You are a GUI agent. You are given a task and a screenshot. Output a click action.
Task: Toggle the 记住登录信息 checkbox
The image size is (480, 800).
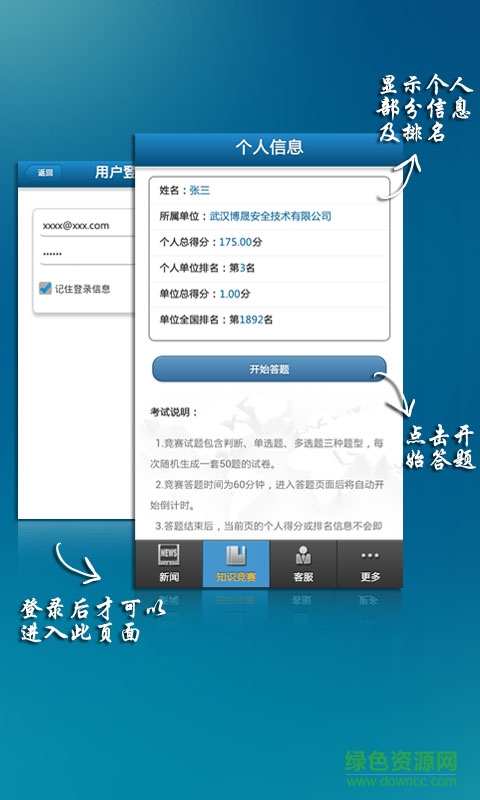click(x=45, y=288)
